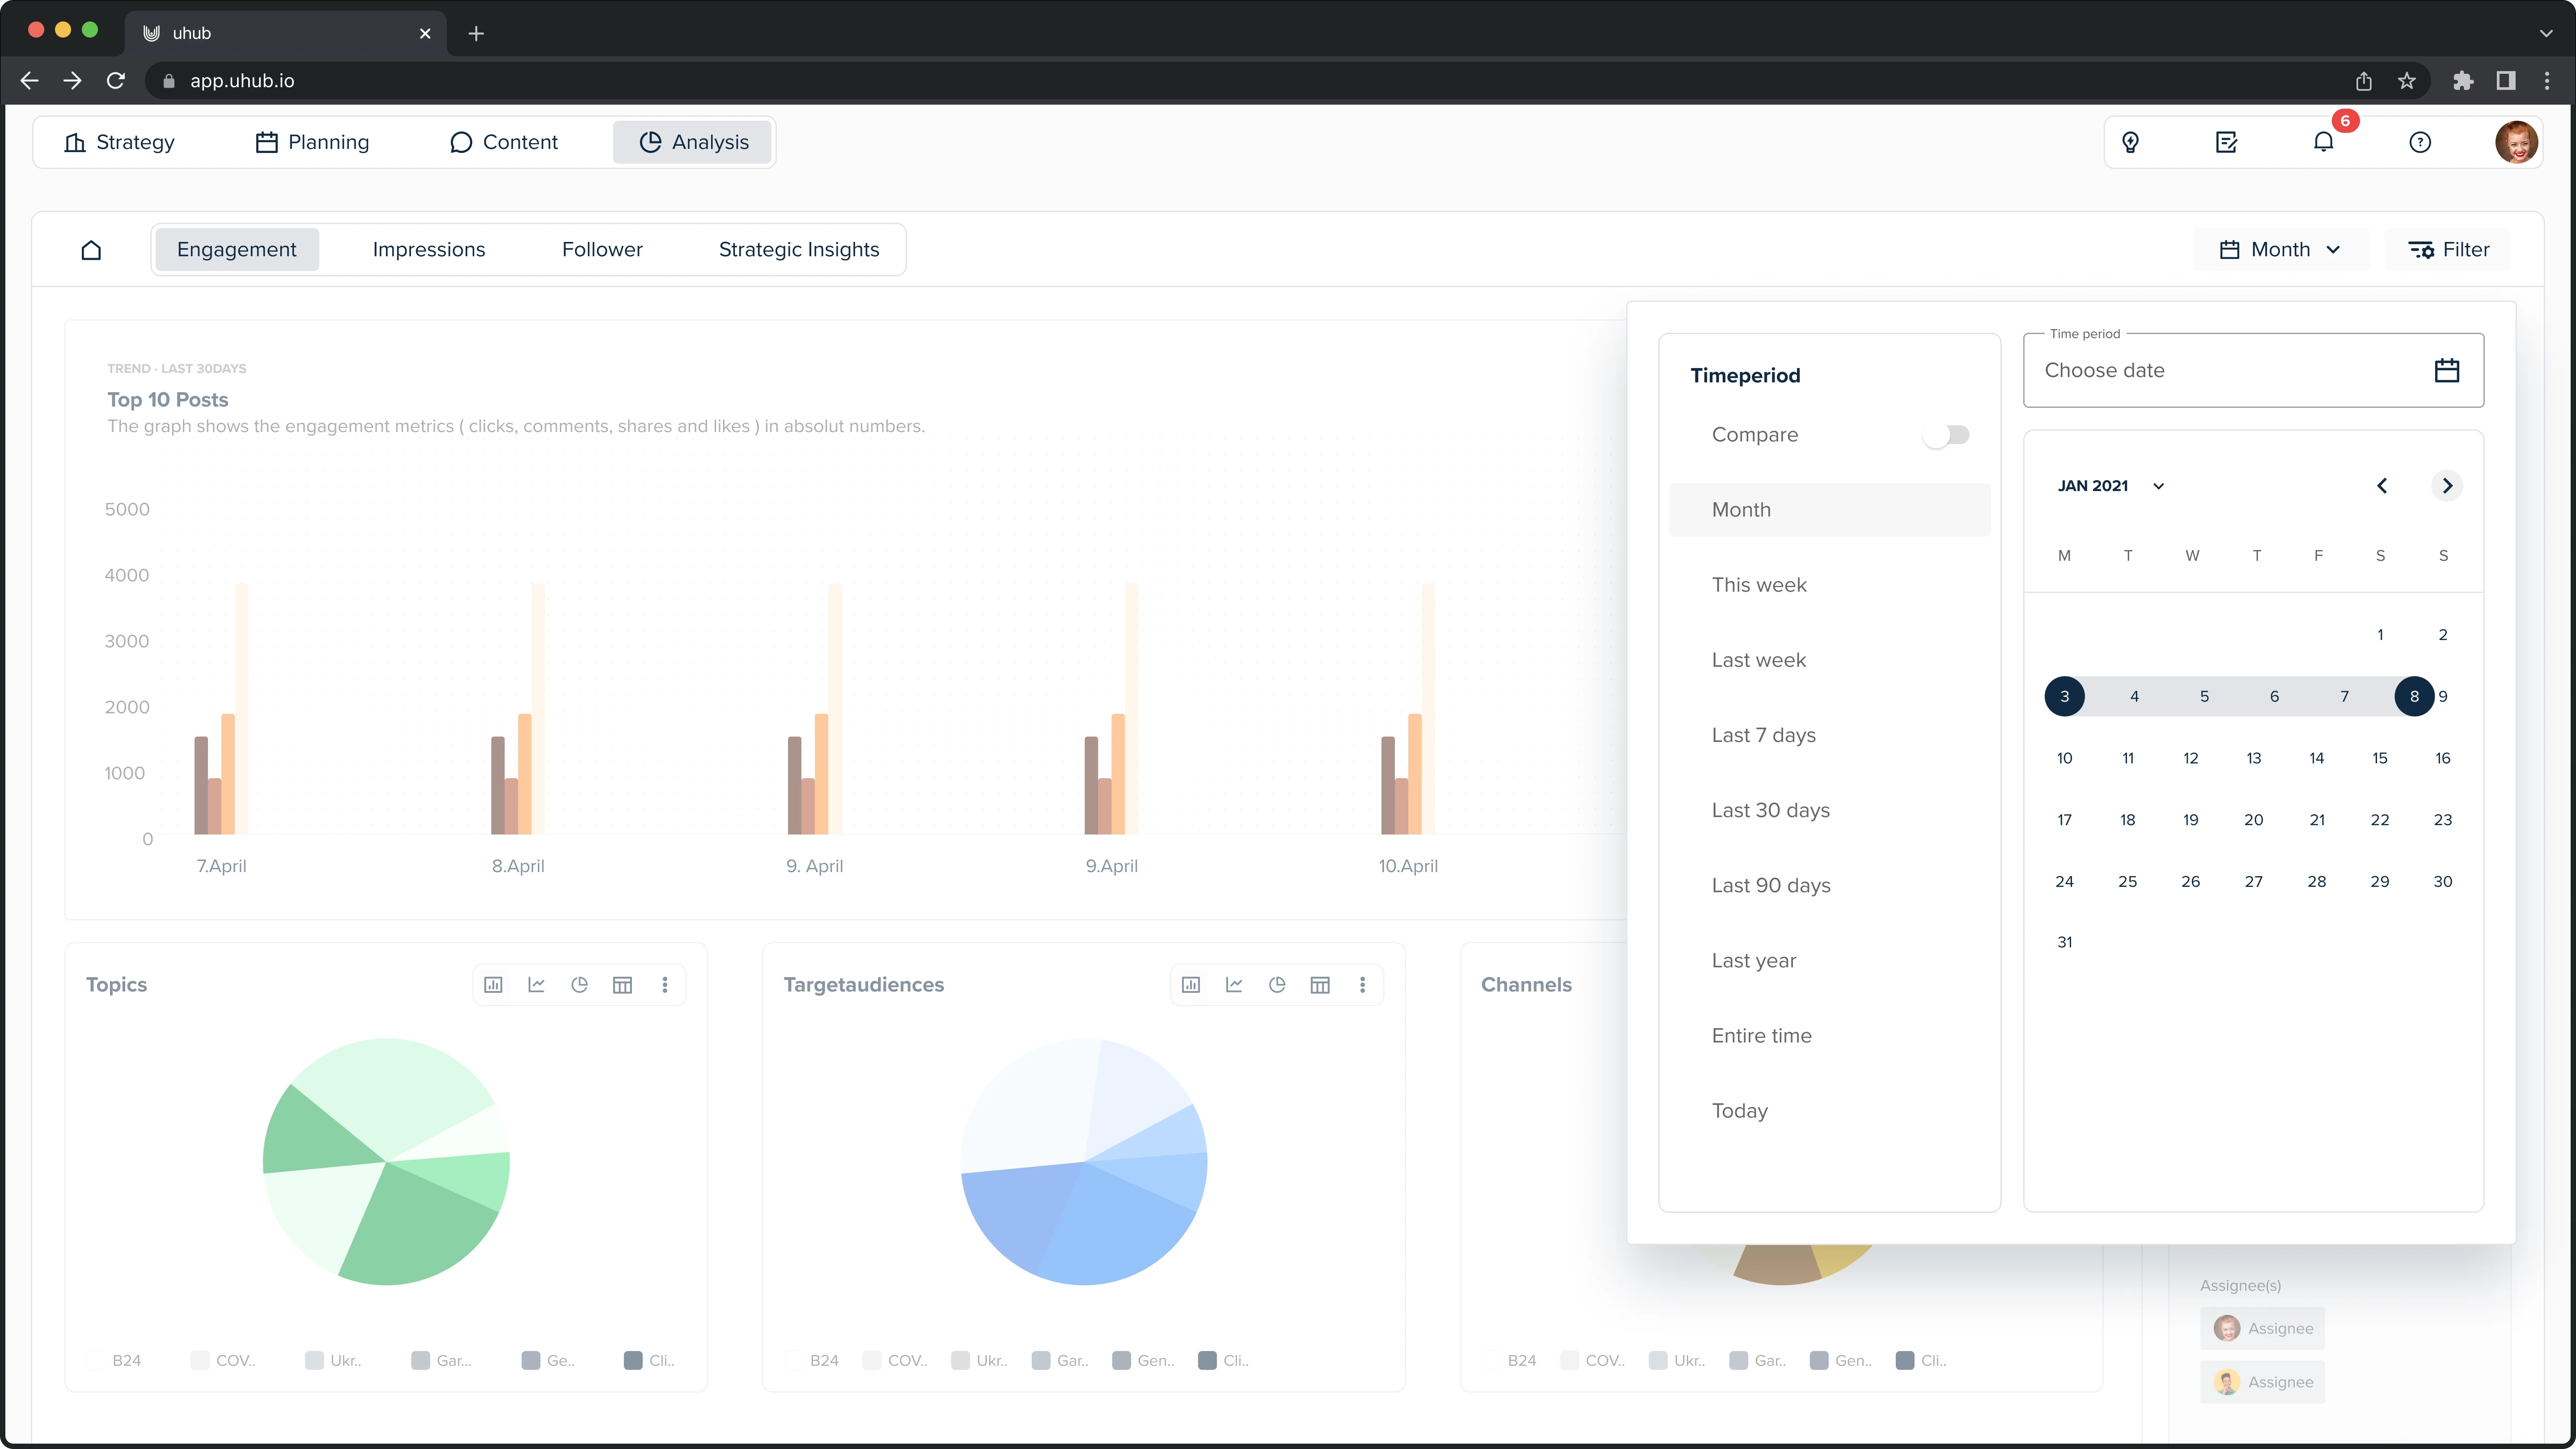This screenshot has height=1449, width=2576.
Task: Switch to Planning section
Action: pos(313,142)
